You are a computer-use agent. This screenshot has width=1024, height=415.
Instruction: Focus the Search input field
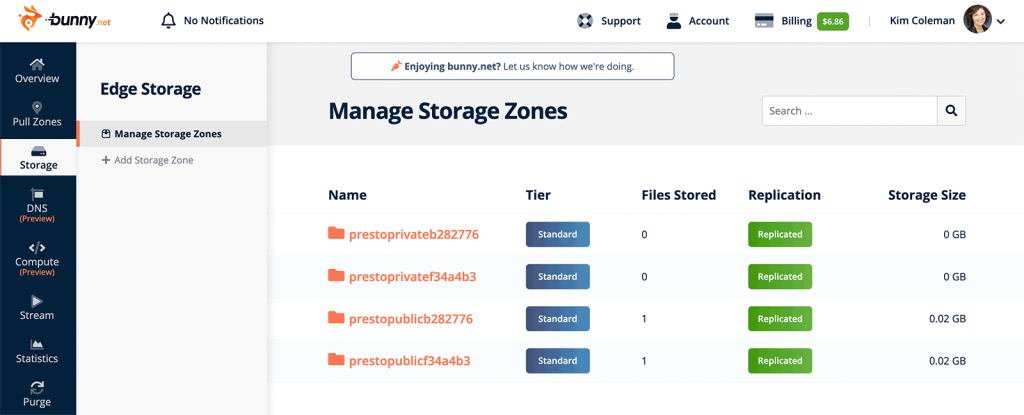(x=850, y=110)
